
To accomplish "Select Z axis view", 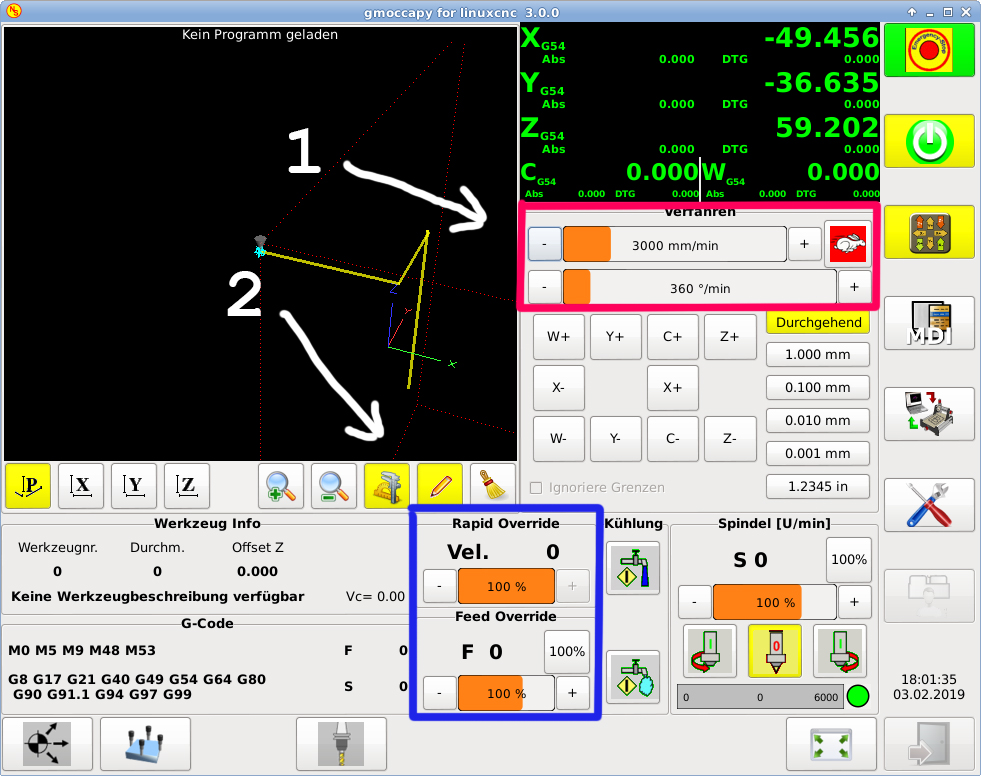I will (x=186, y=486).
